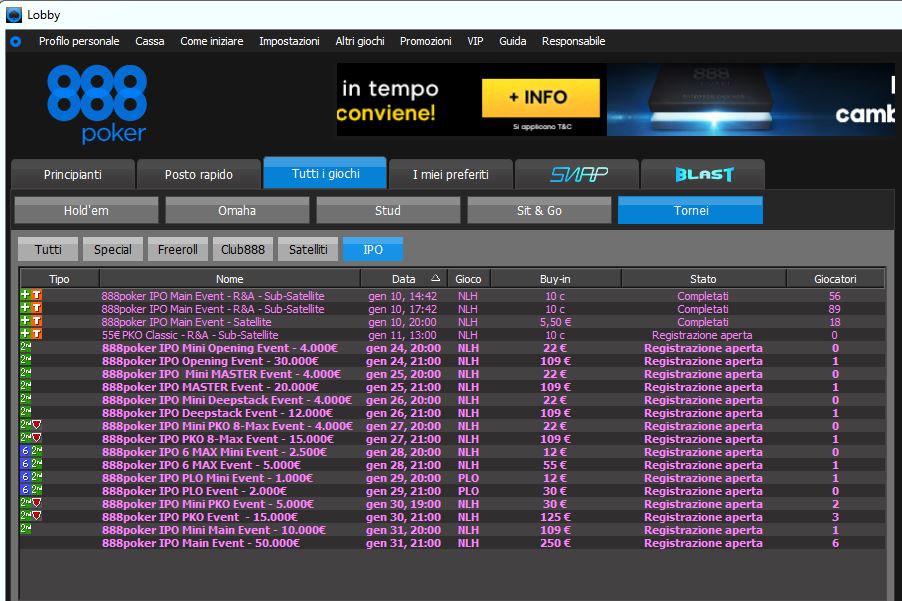
Task: Sort the table by the Giocatori column header
Action: point(835,279)
